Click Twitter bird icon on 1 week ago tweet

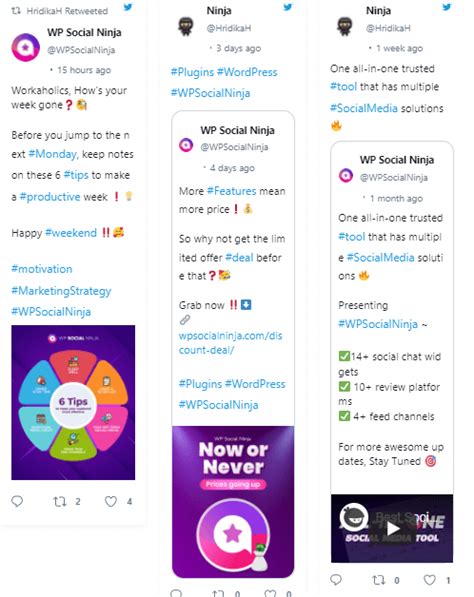tap(447, 6)
